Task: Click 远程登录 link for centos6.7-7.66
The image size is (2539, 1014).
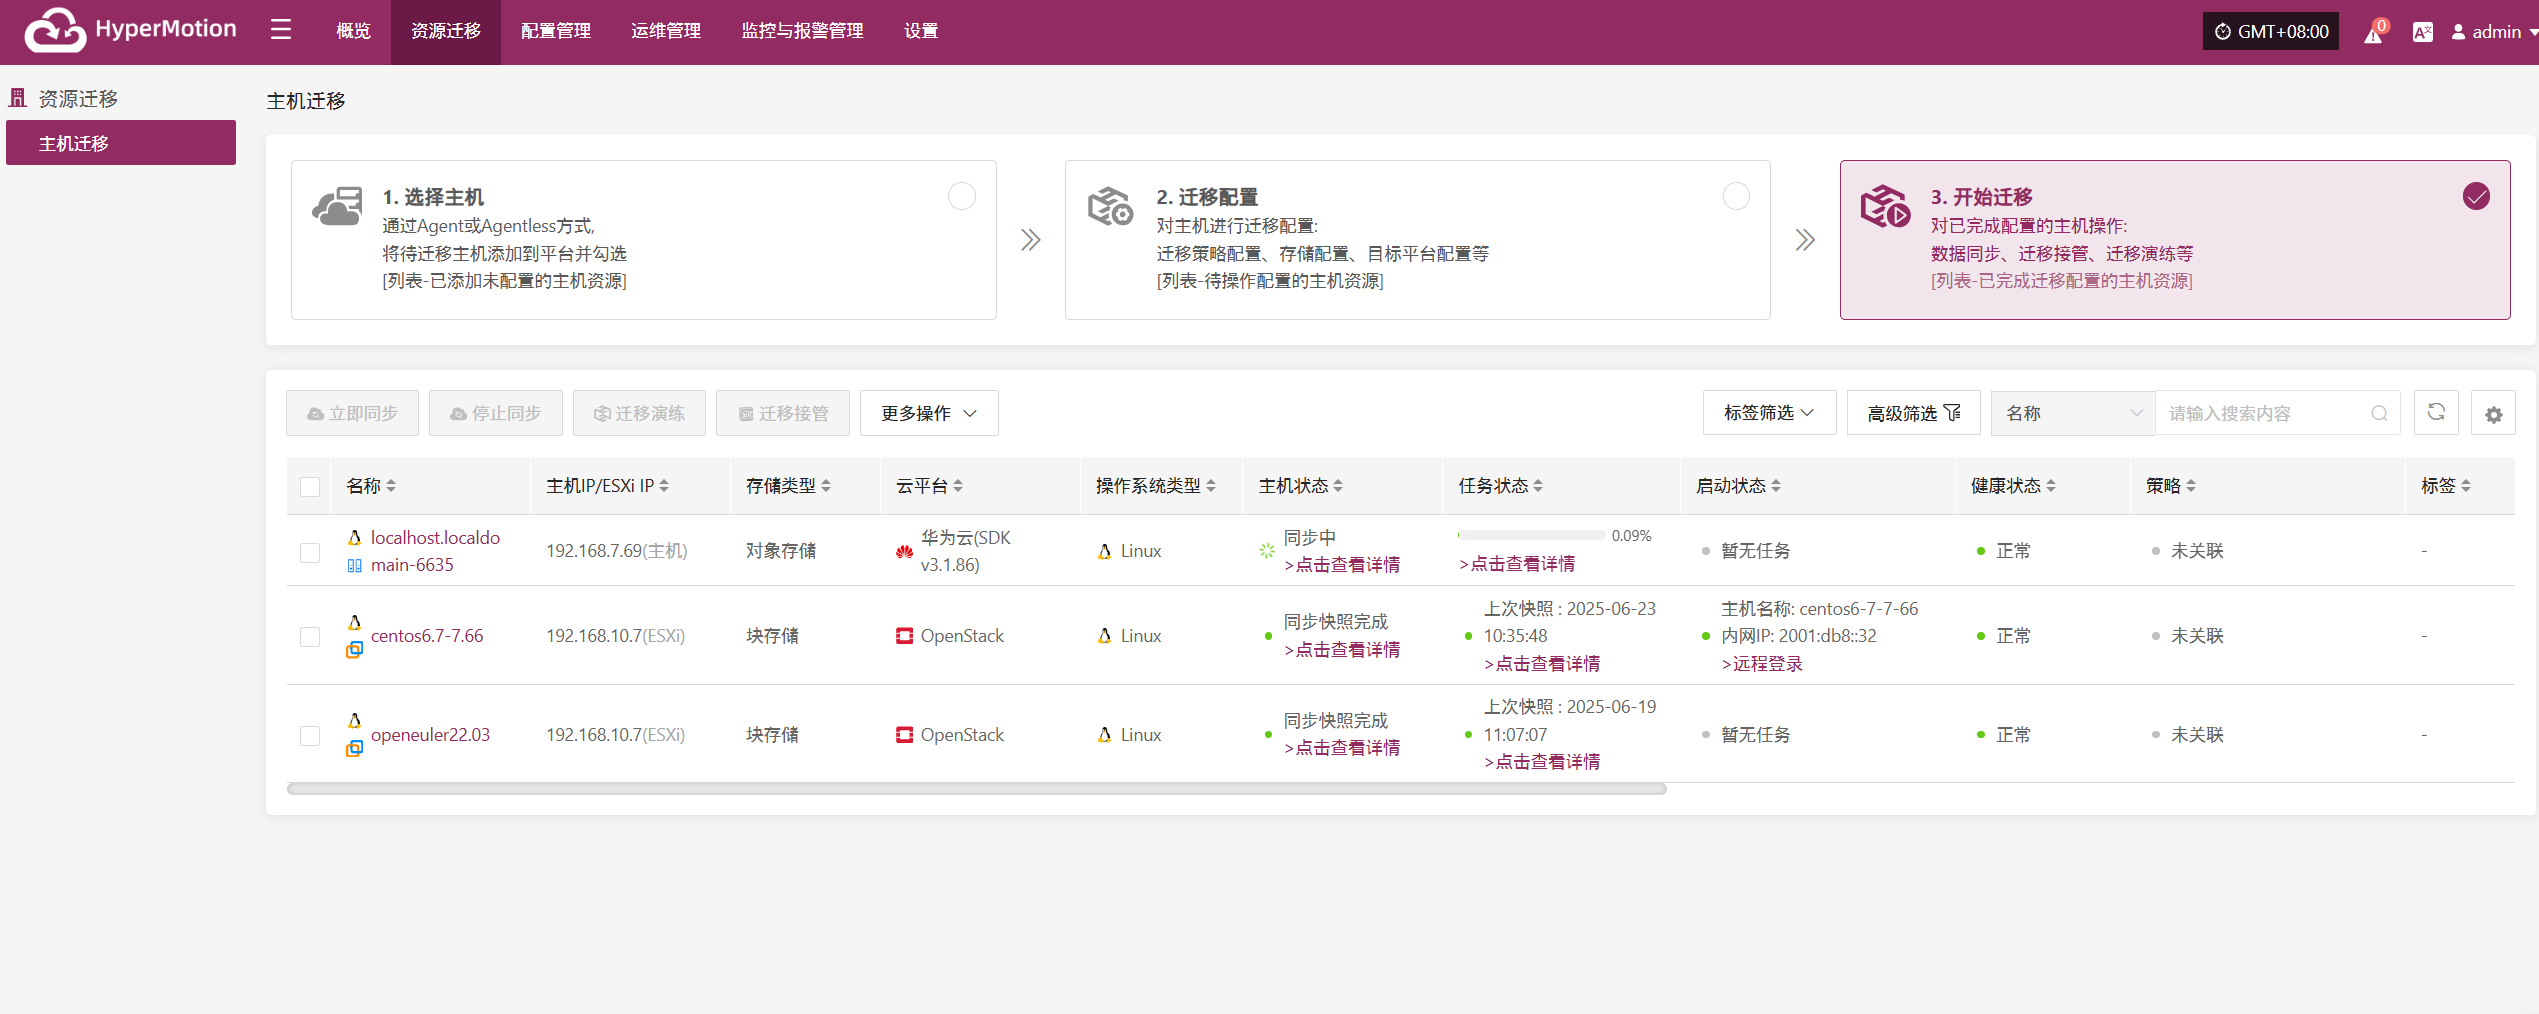Action: point(1762,664)
